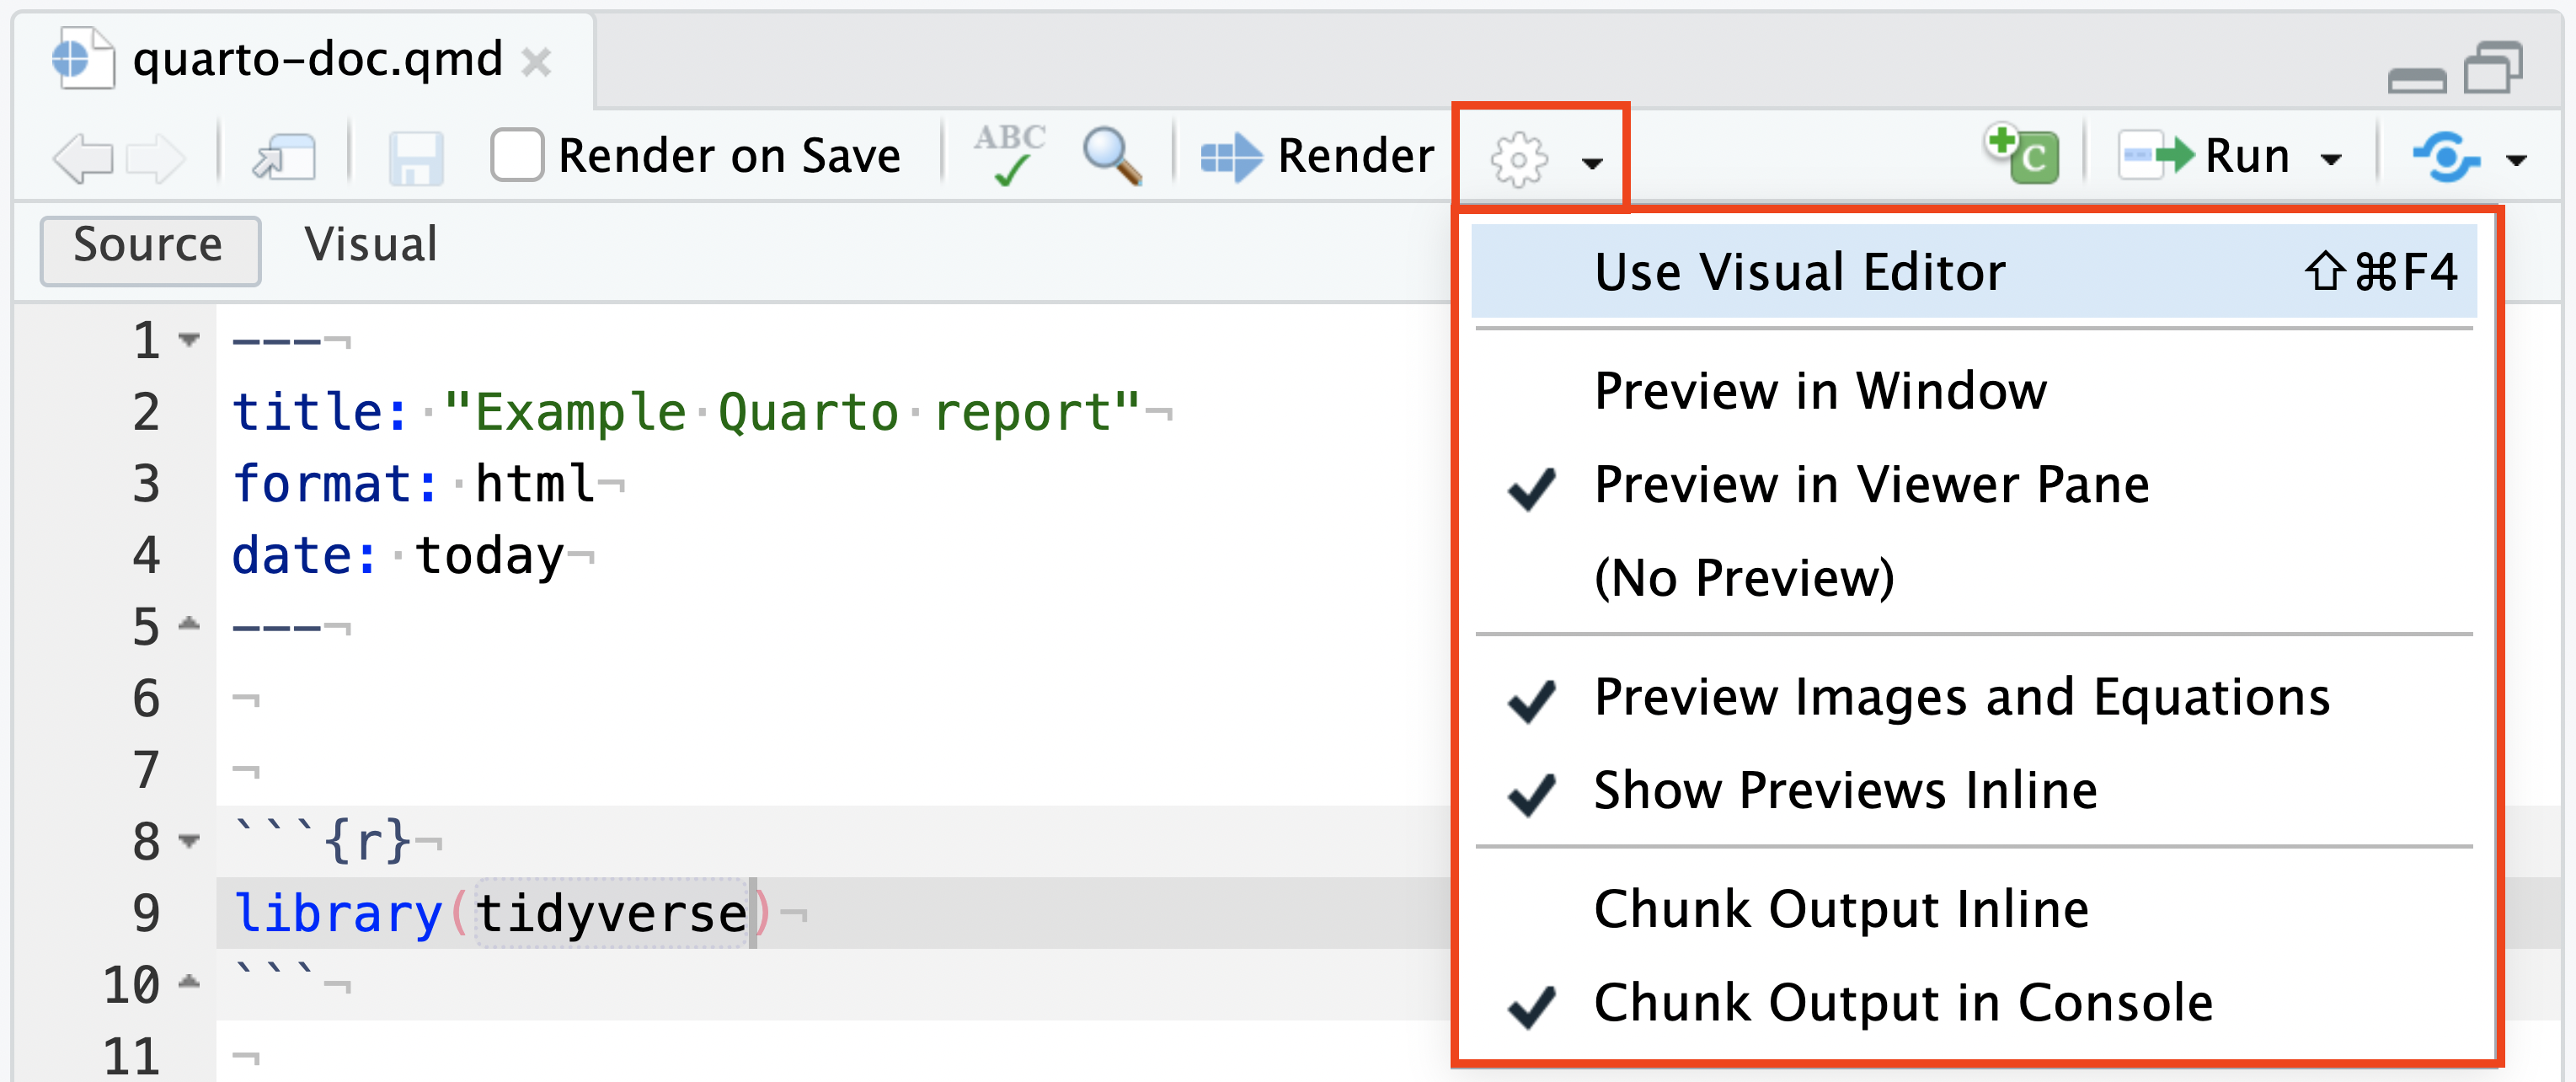Open the publish dropdown arrow
Image resolution: width=2576 pixels, height=1082 pixels.
click(2516, 160)
